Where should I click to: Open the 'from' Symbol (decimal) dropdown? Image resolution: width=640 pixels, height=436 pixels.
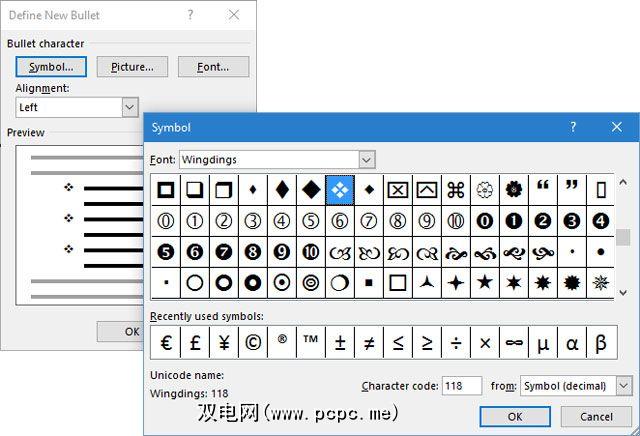tap(624, 385)
